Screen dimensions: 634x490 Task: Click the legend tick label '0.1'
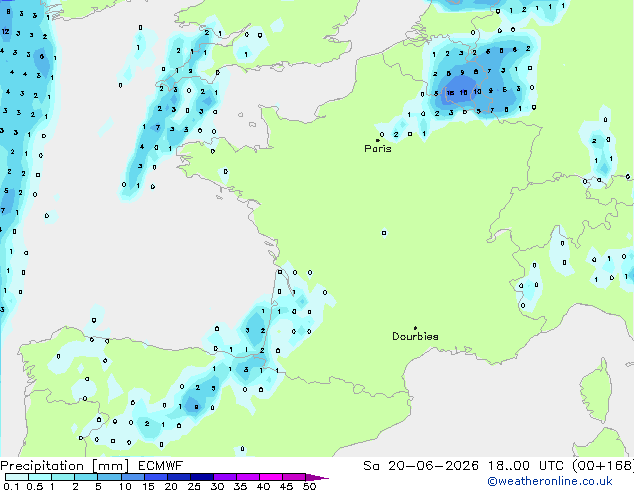[11, 486]
